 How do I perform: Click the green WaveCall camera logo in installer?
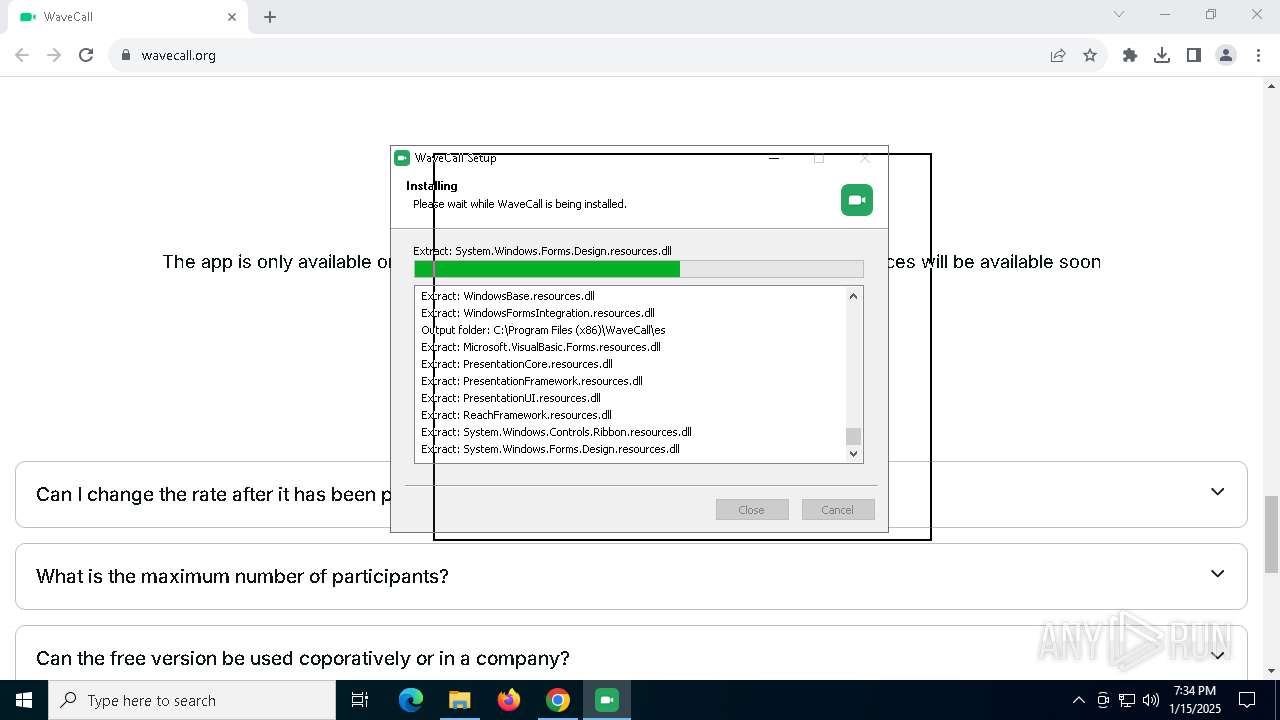click(857, 200)
